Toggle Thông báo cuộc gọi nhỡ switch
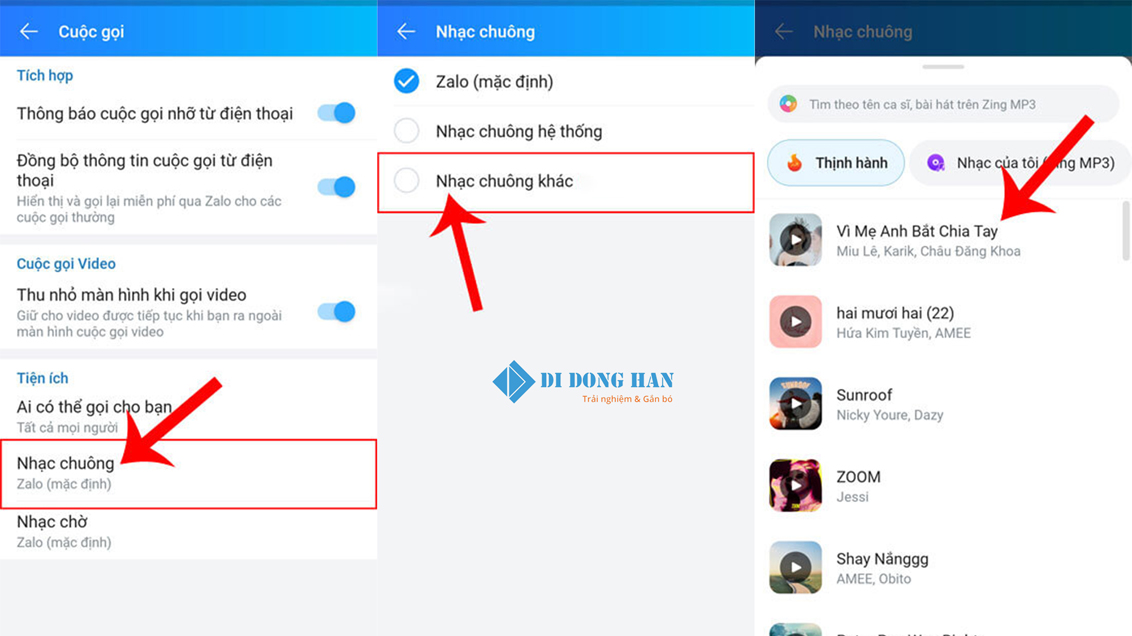This screenshot has height=636, width=1132. [337, 113]
